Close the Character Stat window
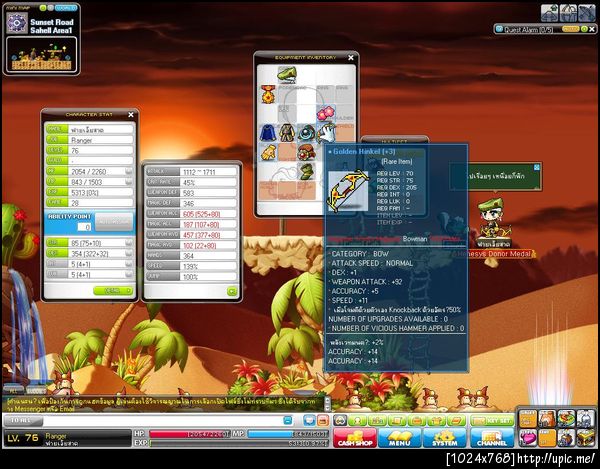 click(x=131, y=115)
